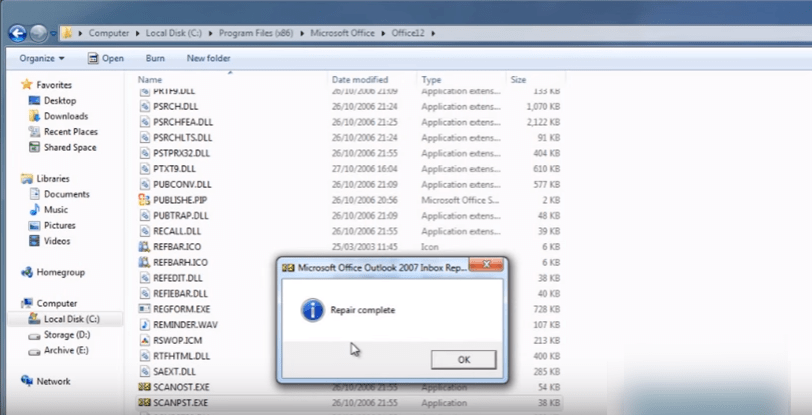Click the SCANPST.EXE application icon
The image size is (812, 415).
(144, 403)
